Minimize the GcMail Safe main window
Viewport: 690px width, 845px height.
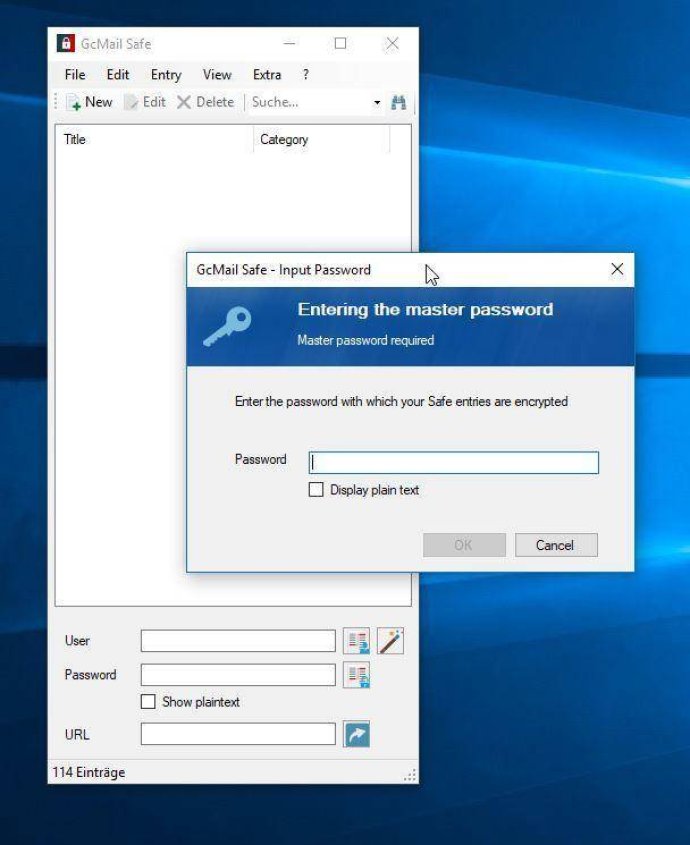click(289, 44)
